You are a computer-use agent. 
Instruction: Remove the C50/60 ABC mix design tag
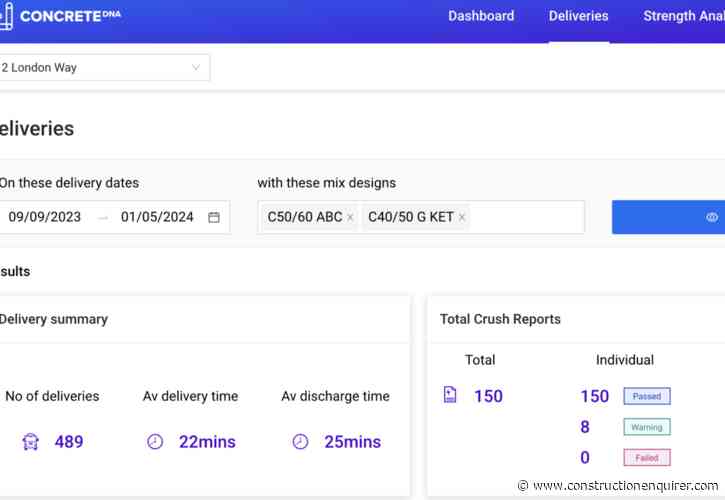coord(350,217)
